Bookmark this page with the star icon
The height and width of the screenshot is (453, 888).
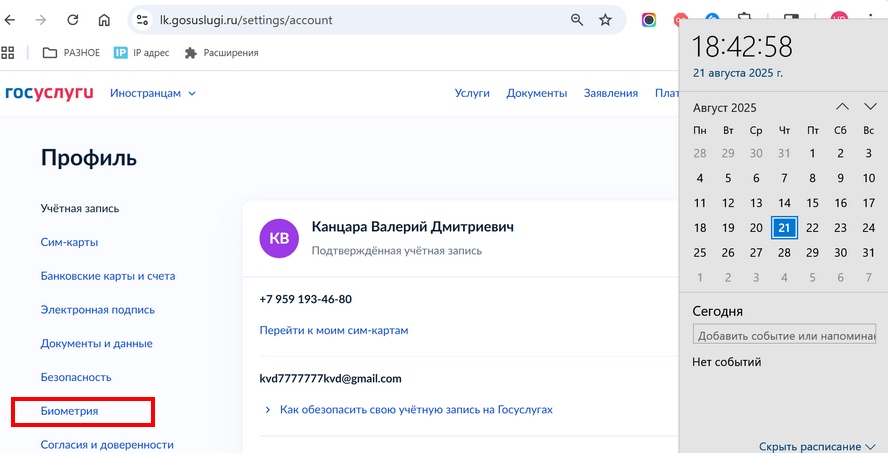click(605, 20)
